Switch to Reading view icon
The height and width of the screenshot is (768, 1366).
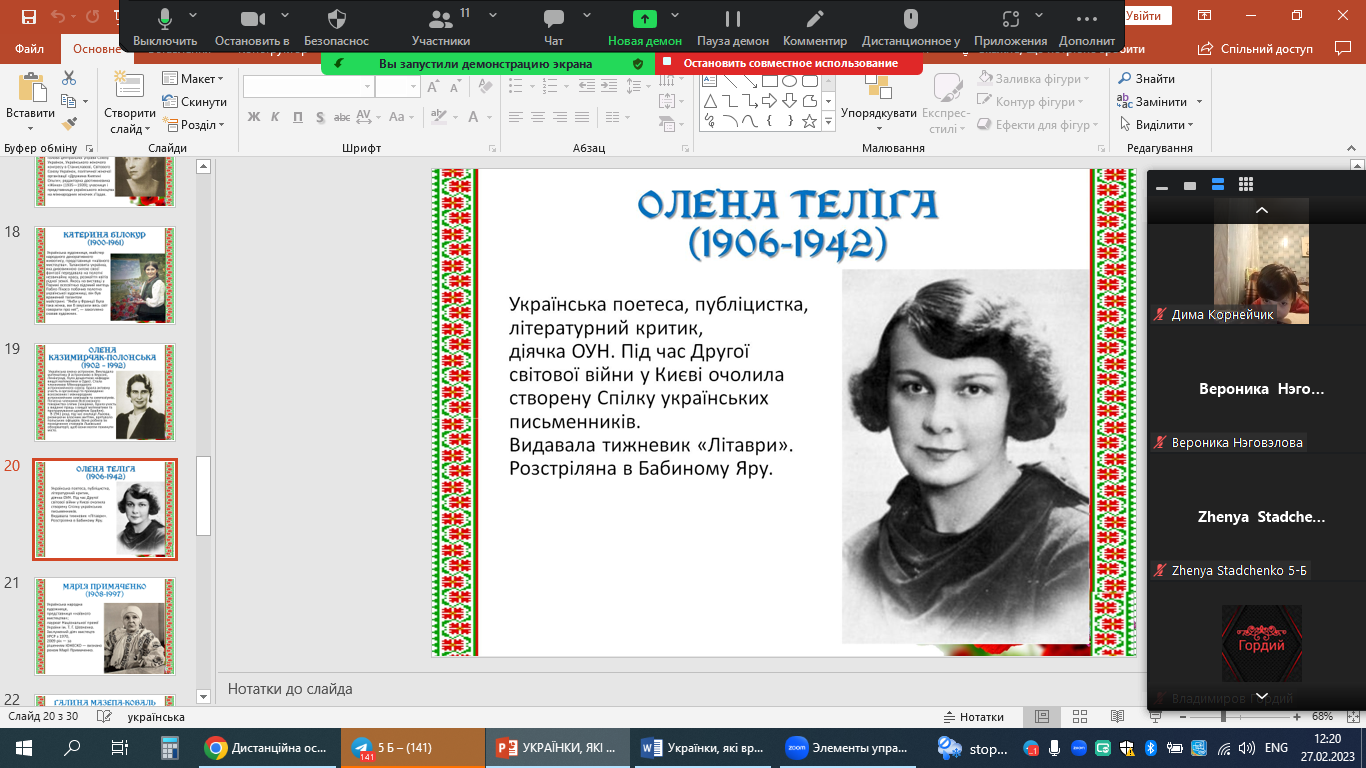click(1116, 717)
